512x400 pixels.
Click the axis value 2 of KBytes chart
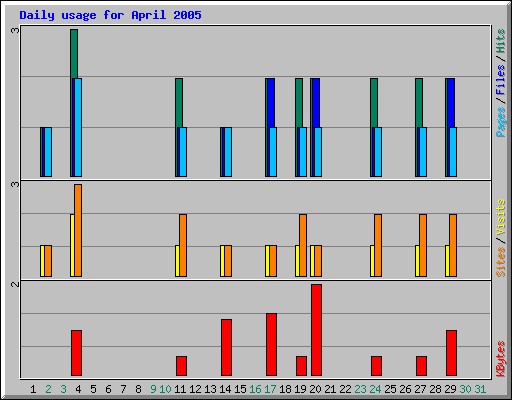[15, 284]
